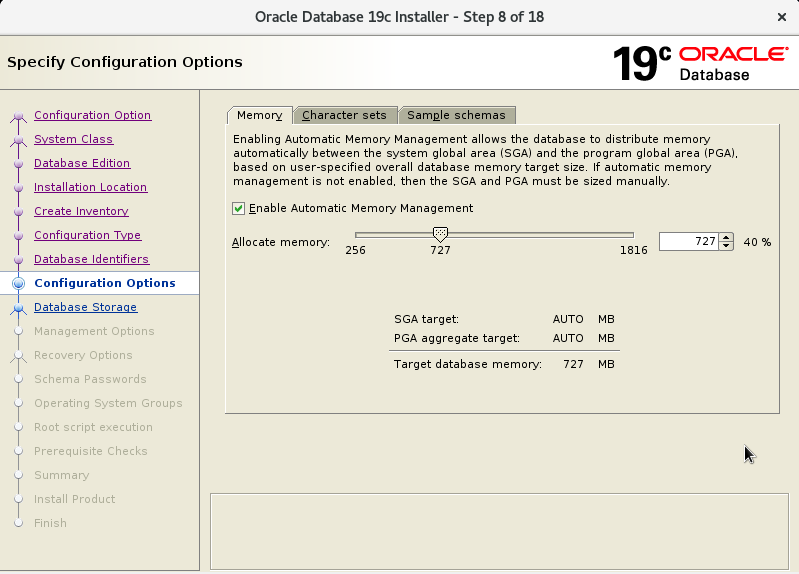This screenshot has height=574, width=799.
Task: Click the Database Edition step bullet icon
Action: tap(18, 164)
